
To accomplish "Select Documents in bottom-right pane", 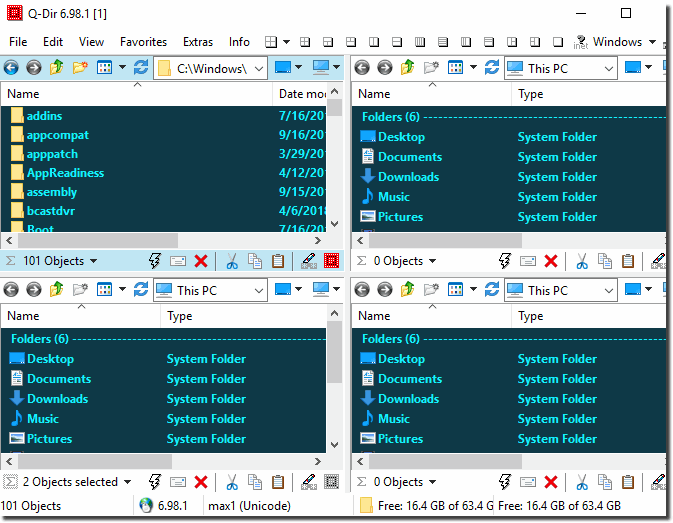I will tap(410, 379).
